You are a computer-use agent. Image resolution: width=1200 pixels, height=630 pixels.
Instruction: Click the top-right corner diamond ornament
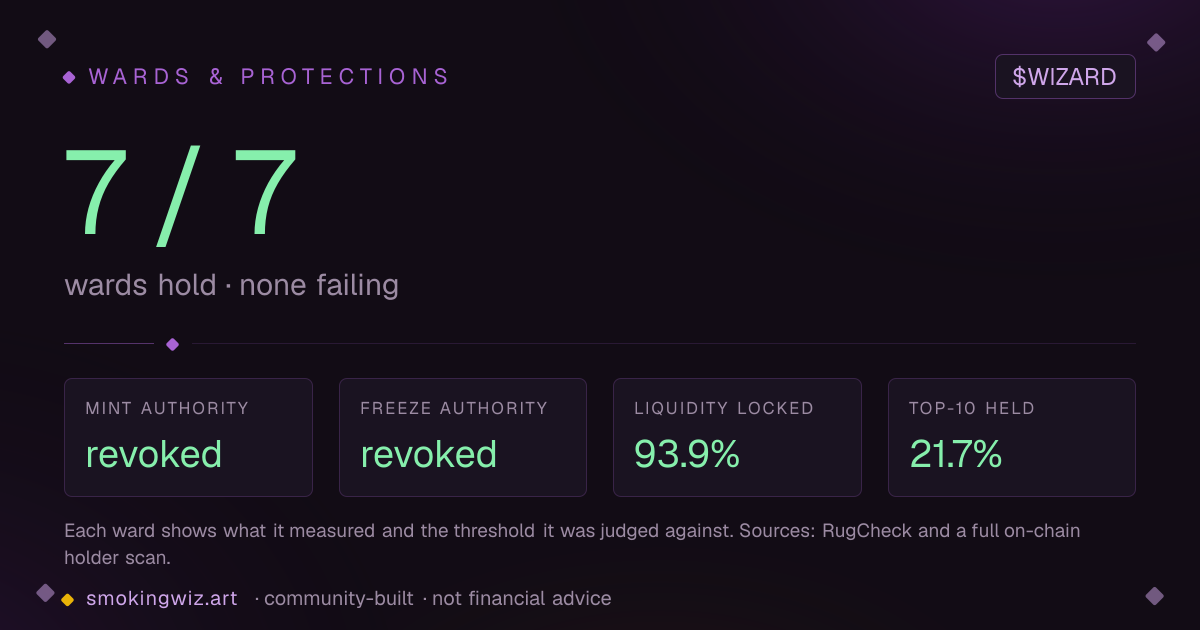point(1156,42)
